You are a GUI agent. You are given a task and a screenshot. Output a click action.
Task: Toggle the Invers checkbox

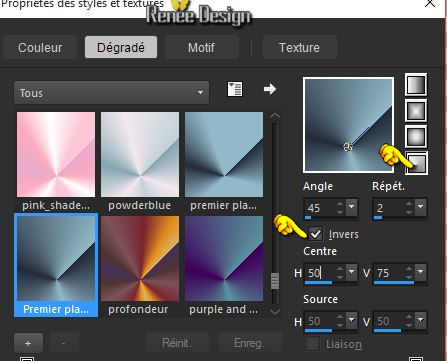click(x=315, y=234)
